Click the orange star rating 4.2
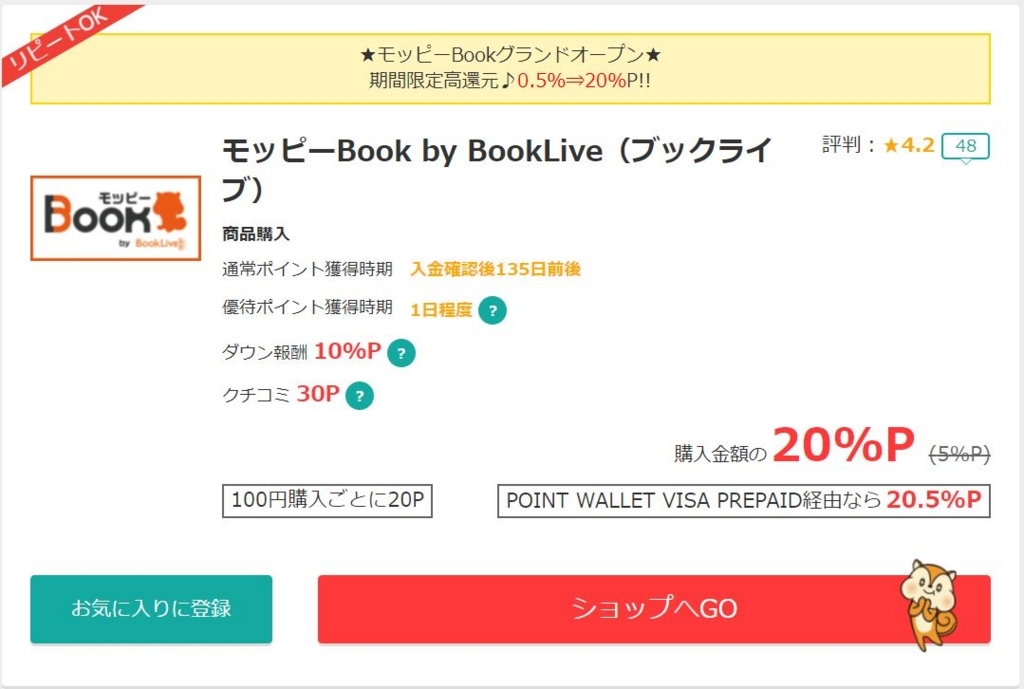The image size is (1024, 689). [x=908, y=145]
